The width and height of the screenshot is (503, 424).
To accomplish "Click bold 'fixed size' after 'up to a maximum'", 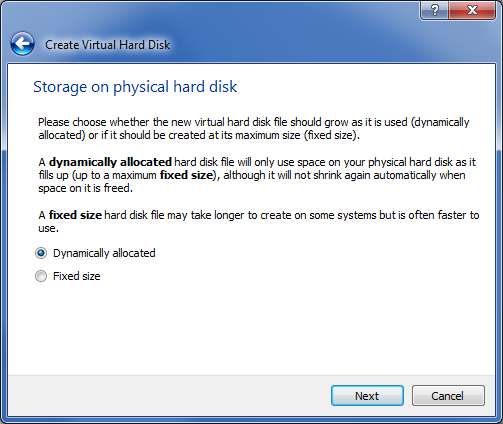I will 186,175.
